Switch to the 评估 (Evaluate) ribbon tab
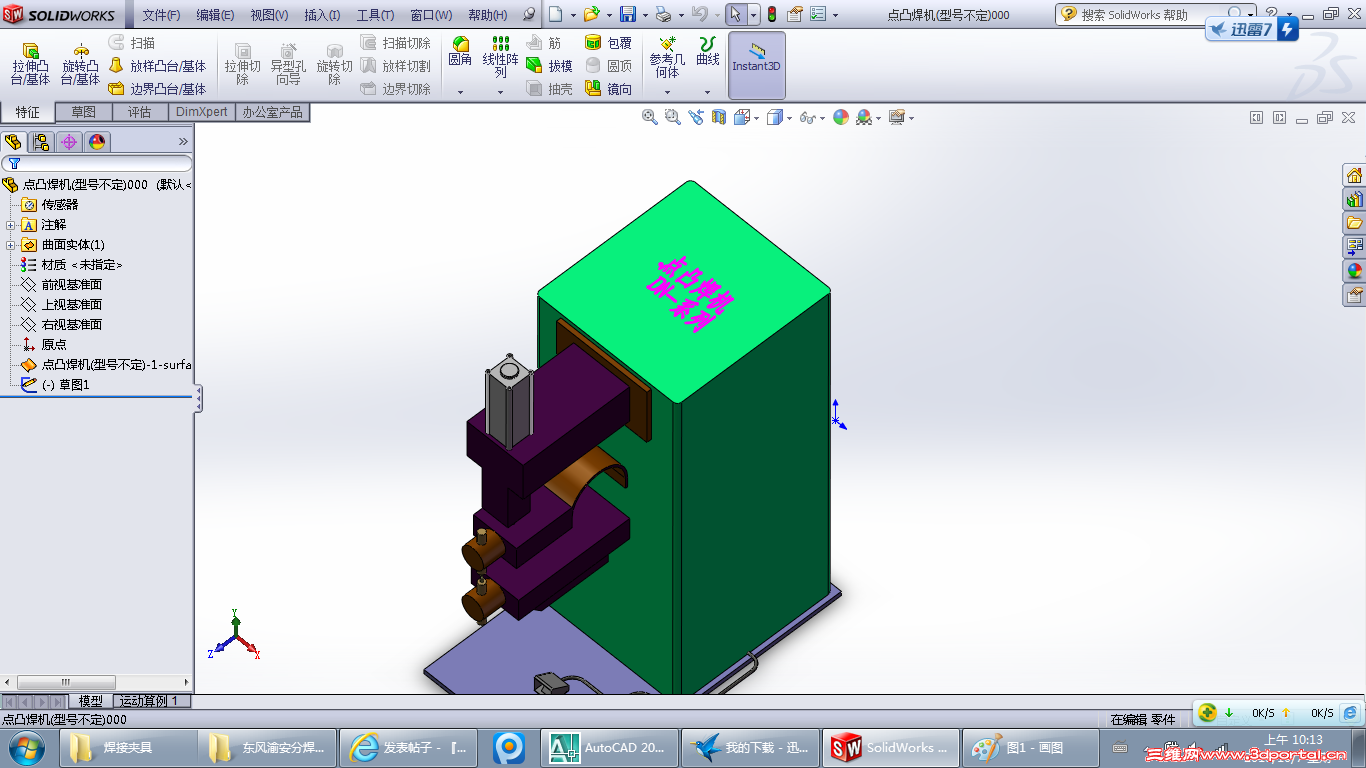Screen dimensions: 1366x768 (140, 112)
